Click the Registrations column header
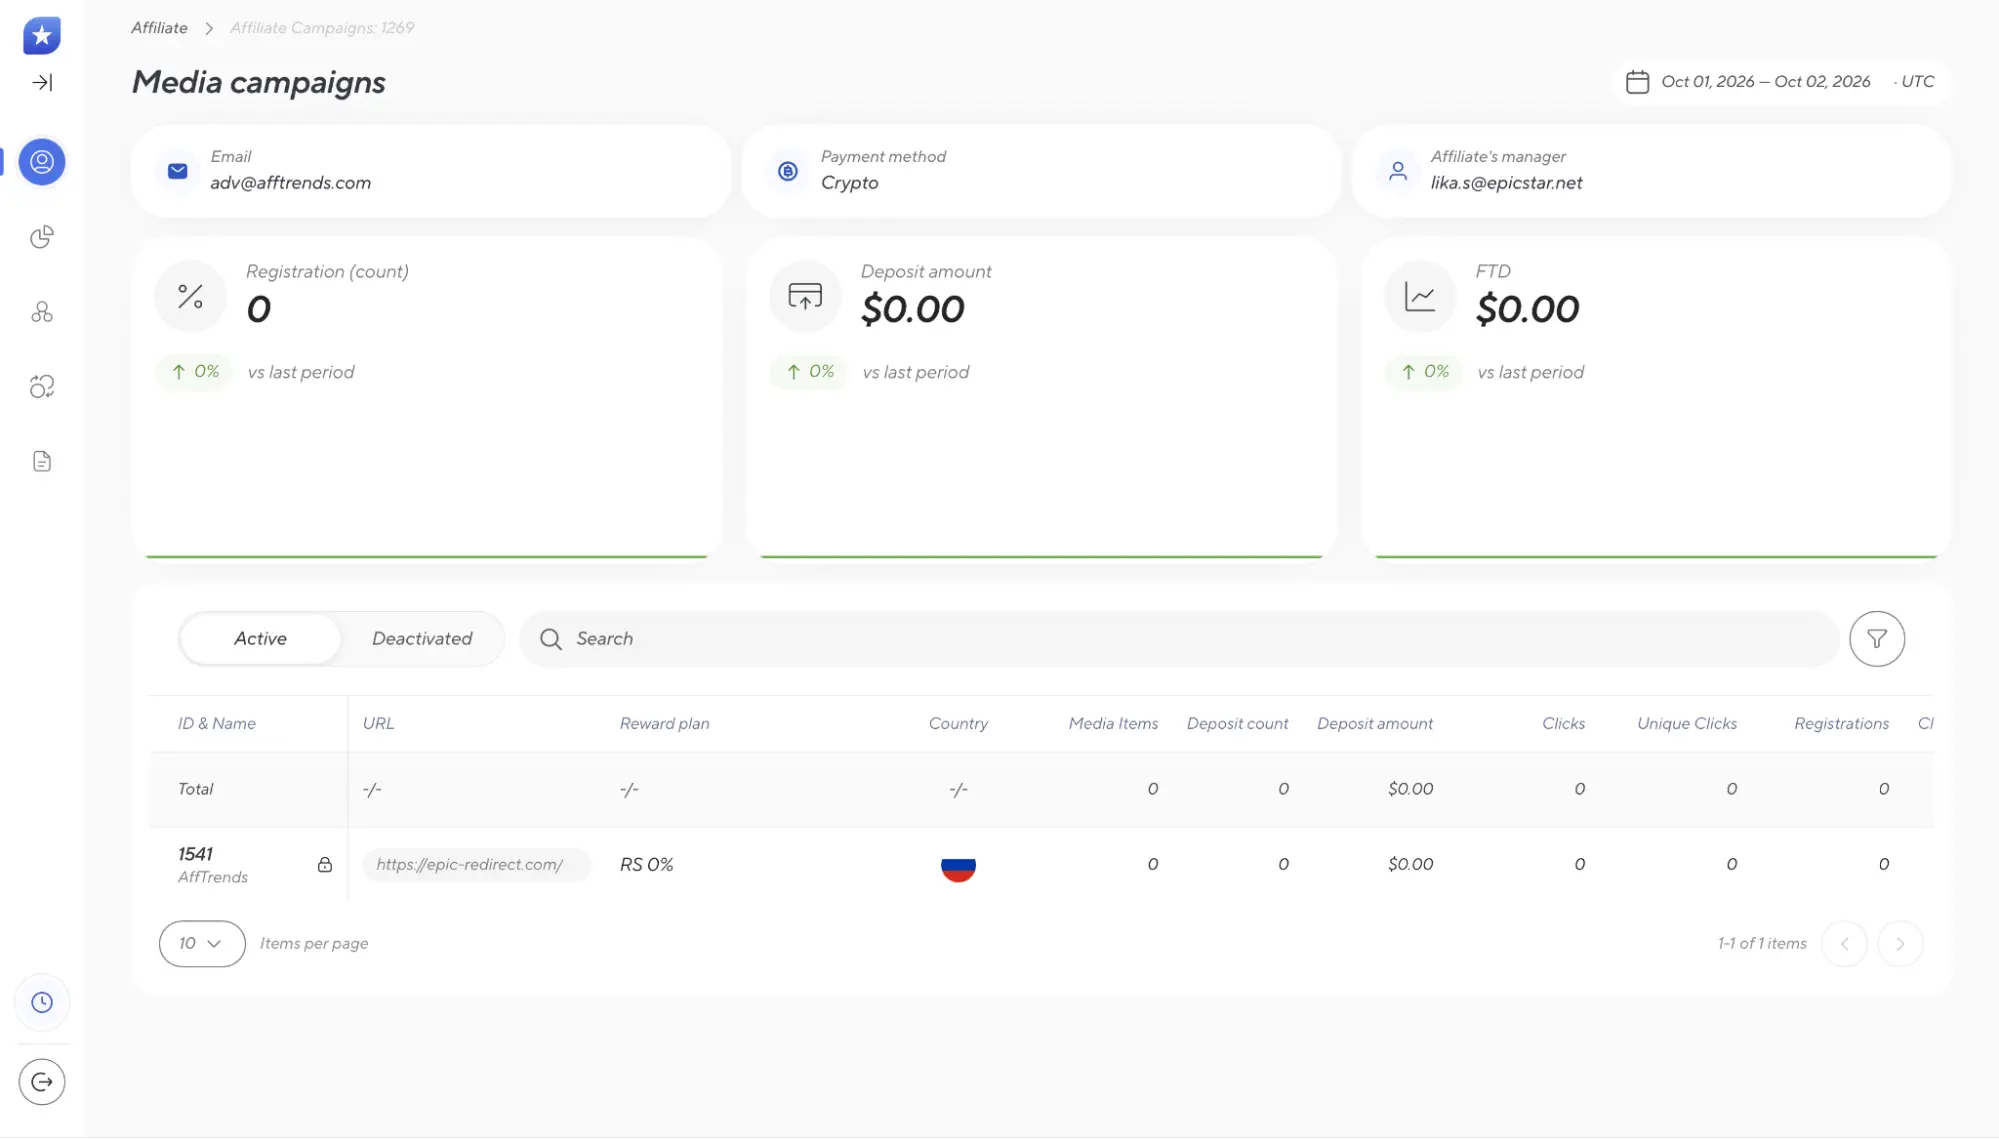The width and height of the screenshot is (1999, 1139). [1841, 723]
